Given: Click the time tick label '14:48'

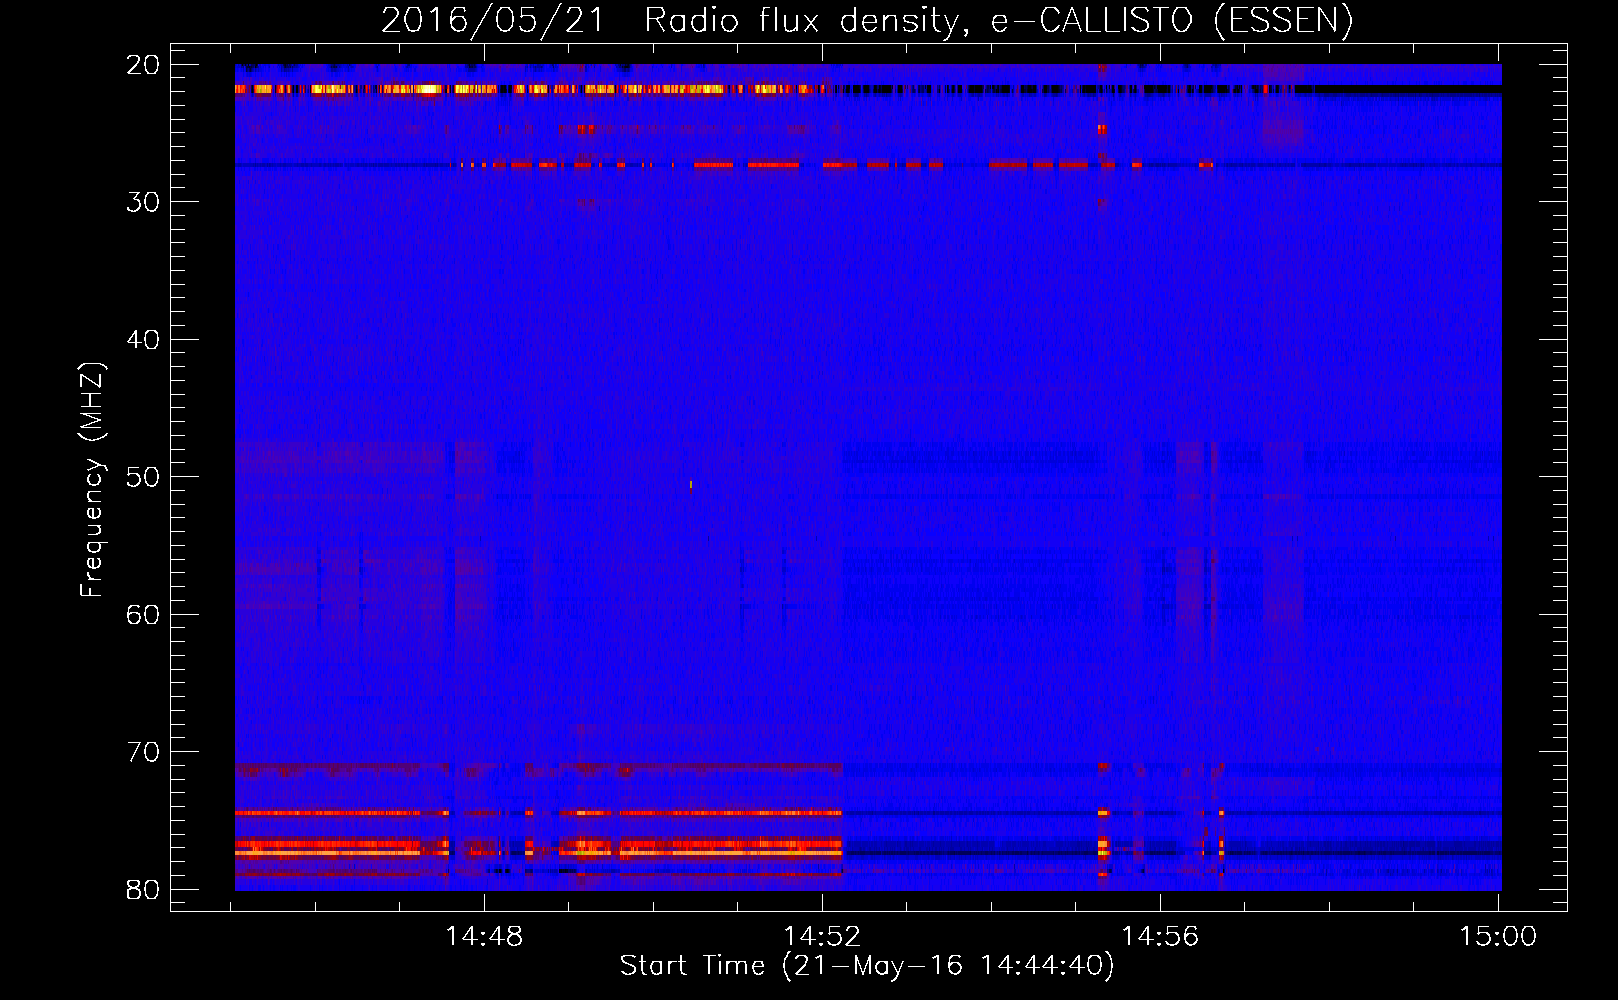Looking at the screenshot, I should pos(484,937).
